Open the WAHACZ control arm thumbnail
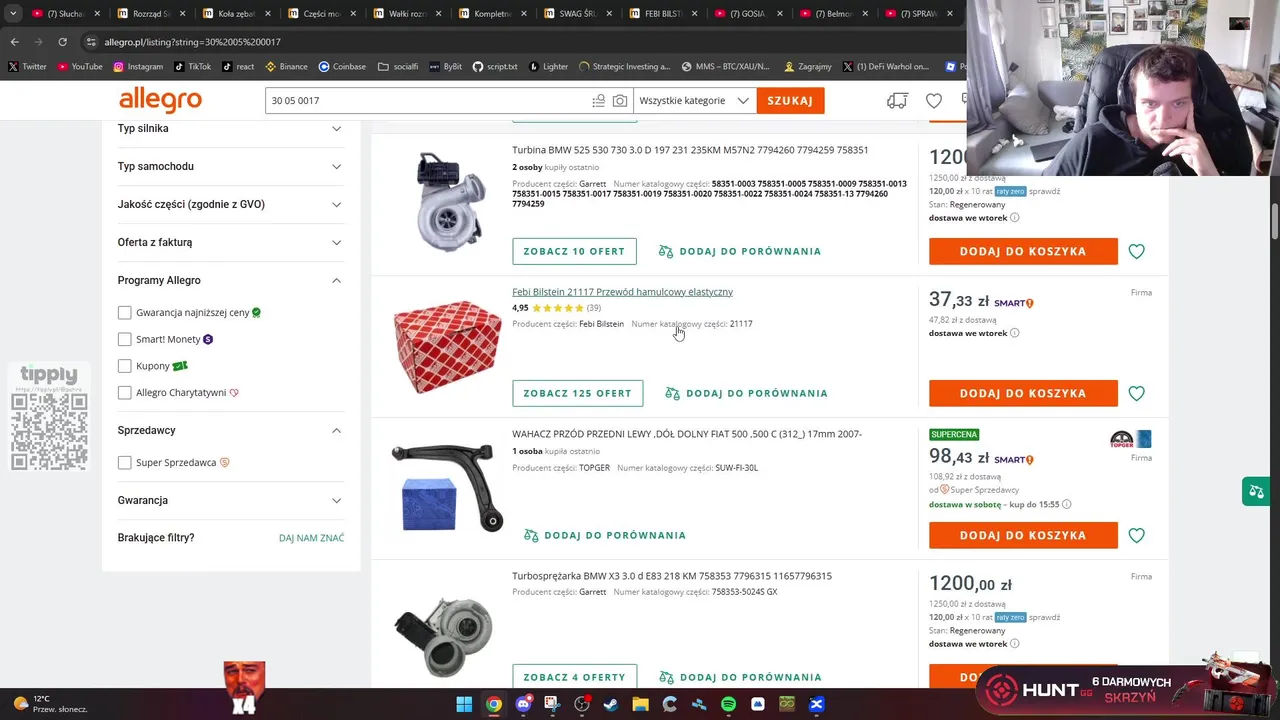This screenshot has width=1280, height=720. [x=447, y=488]
